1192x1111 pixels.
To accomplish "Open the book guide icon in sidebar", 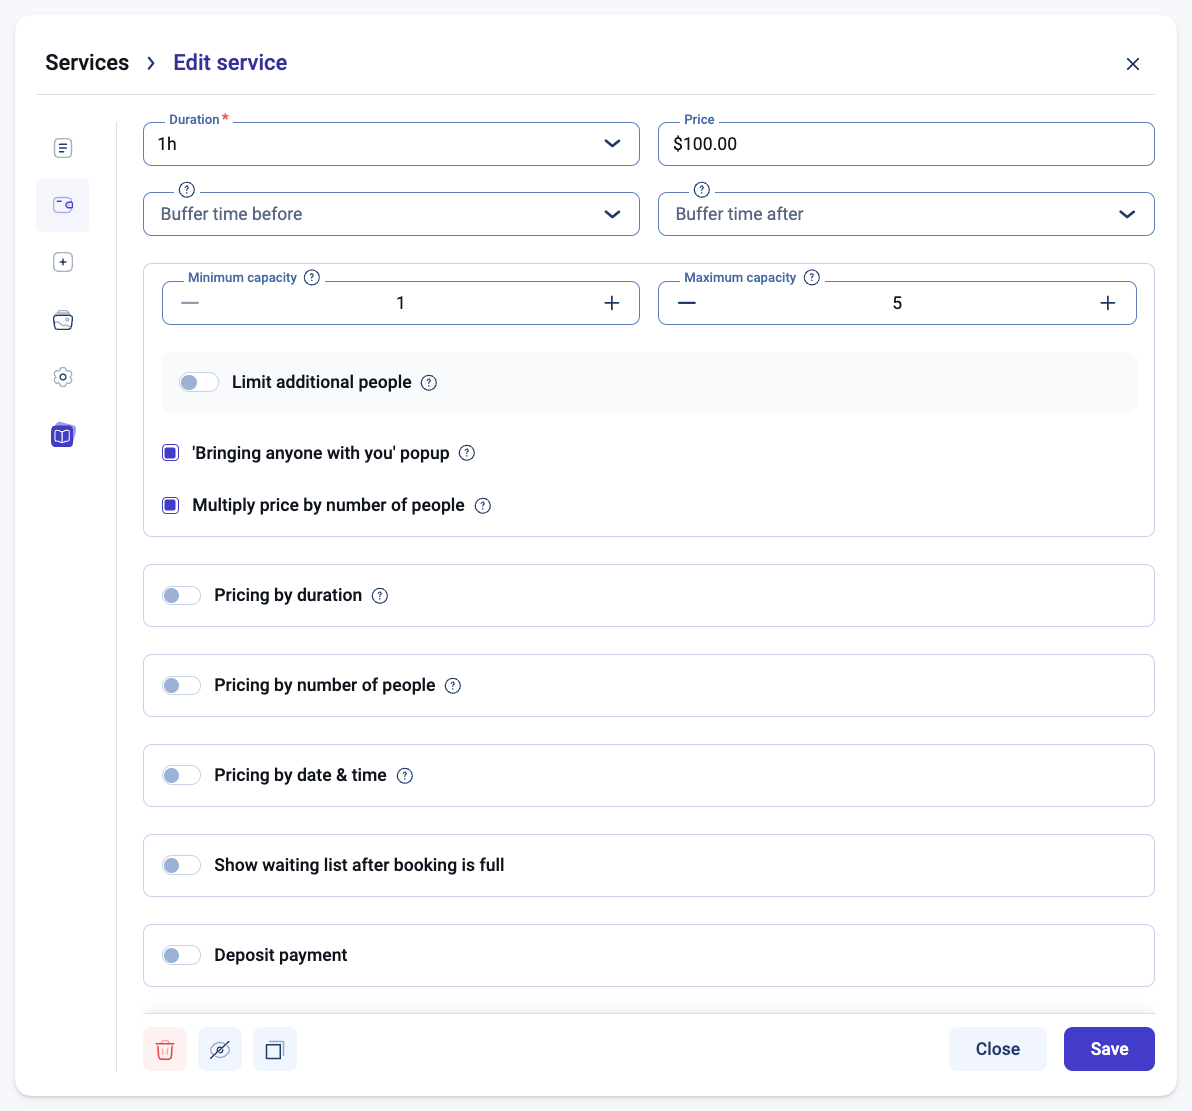I will tap(63, 435).
